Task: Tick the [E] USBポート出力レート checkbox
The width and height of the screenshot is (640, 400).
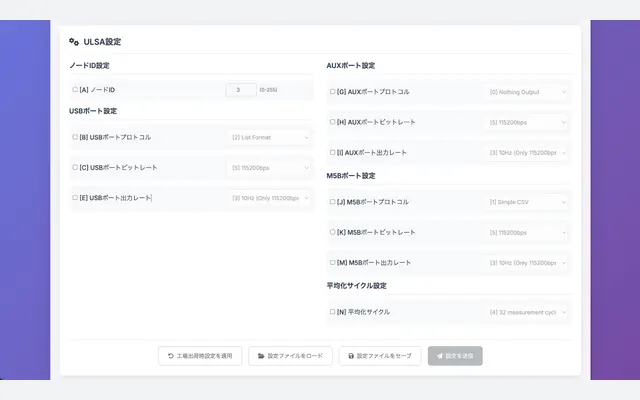Action: [x=75, y=198]
